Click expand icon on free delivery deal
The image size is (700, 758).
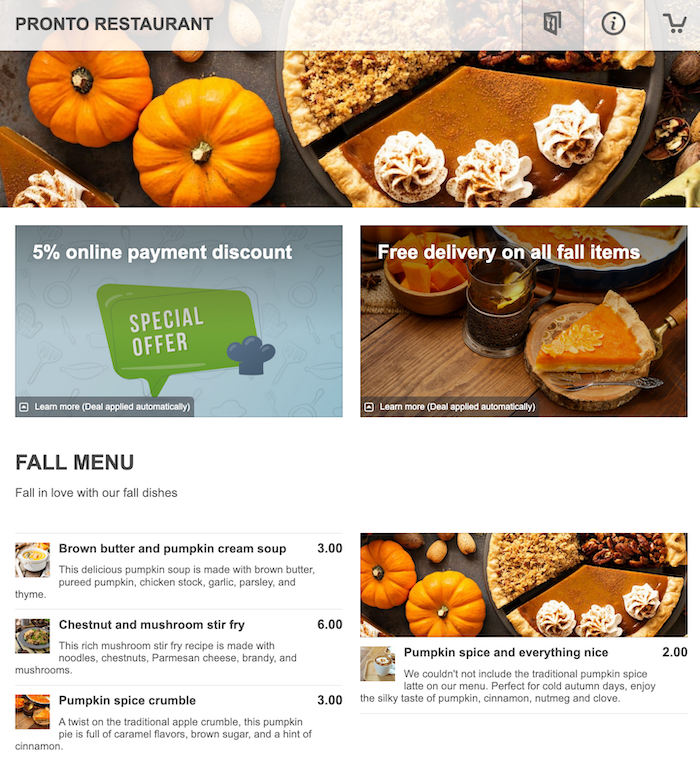point(369,407)
